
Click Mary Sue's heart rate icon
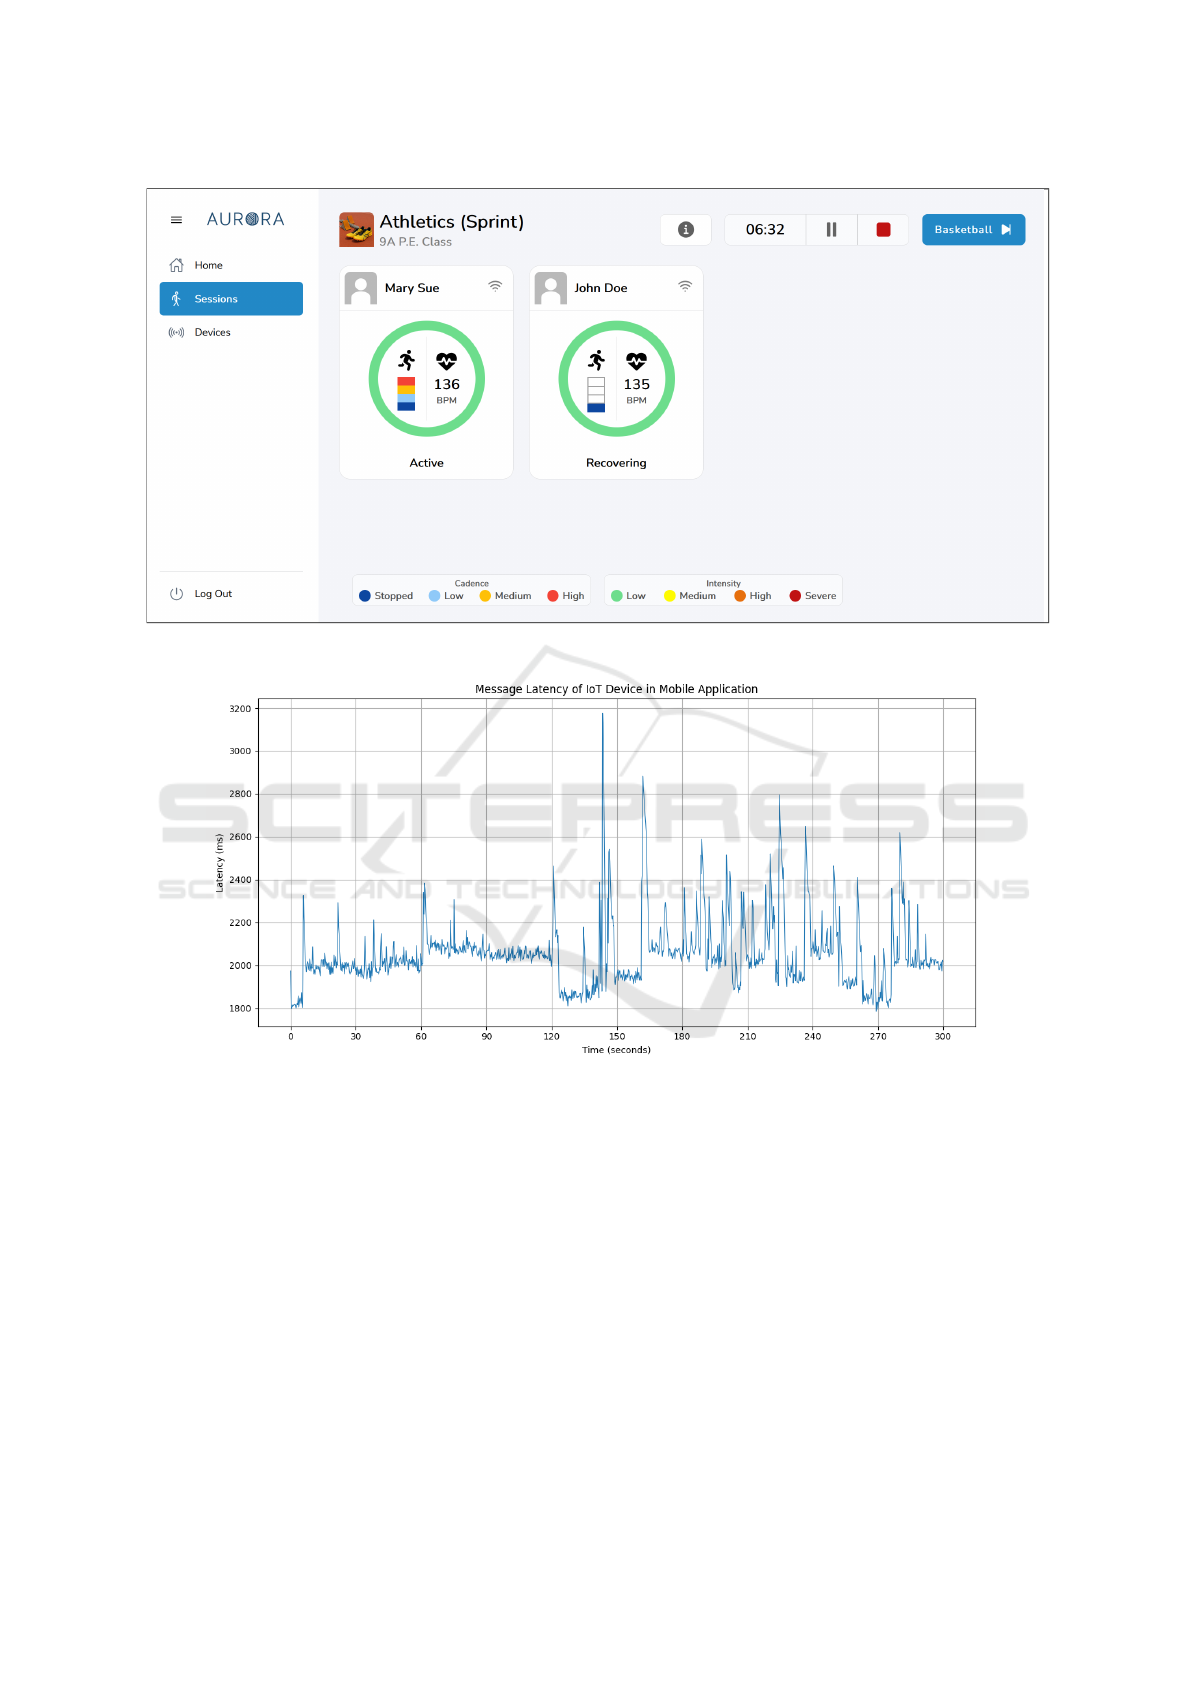(x=446, y=361)
